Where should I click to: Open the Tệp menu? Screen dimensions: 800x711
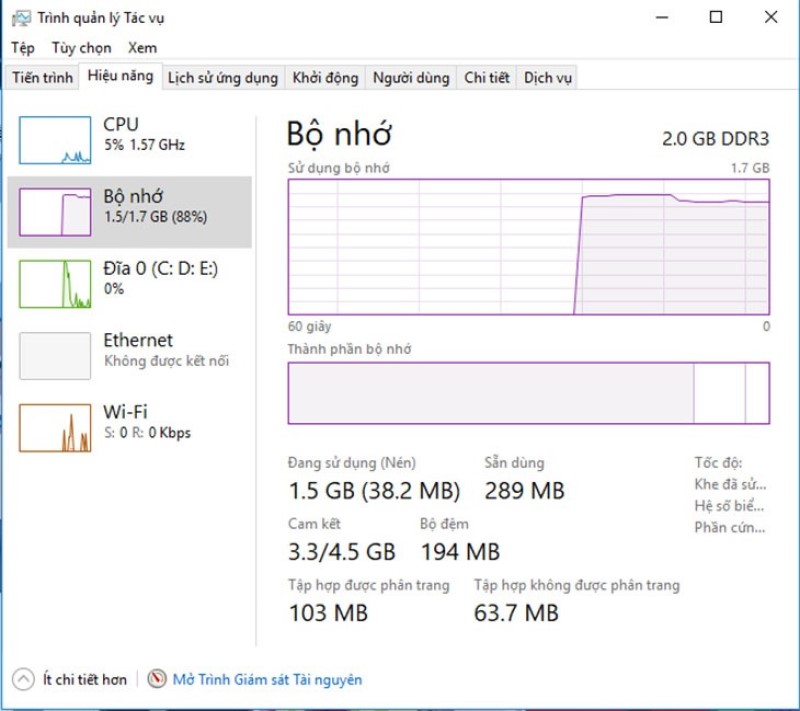tap(23, 48)
